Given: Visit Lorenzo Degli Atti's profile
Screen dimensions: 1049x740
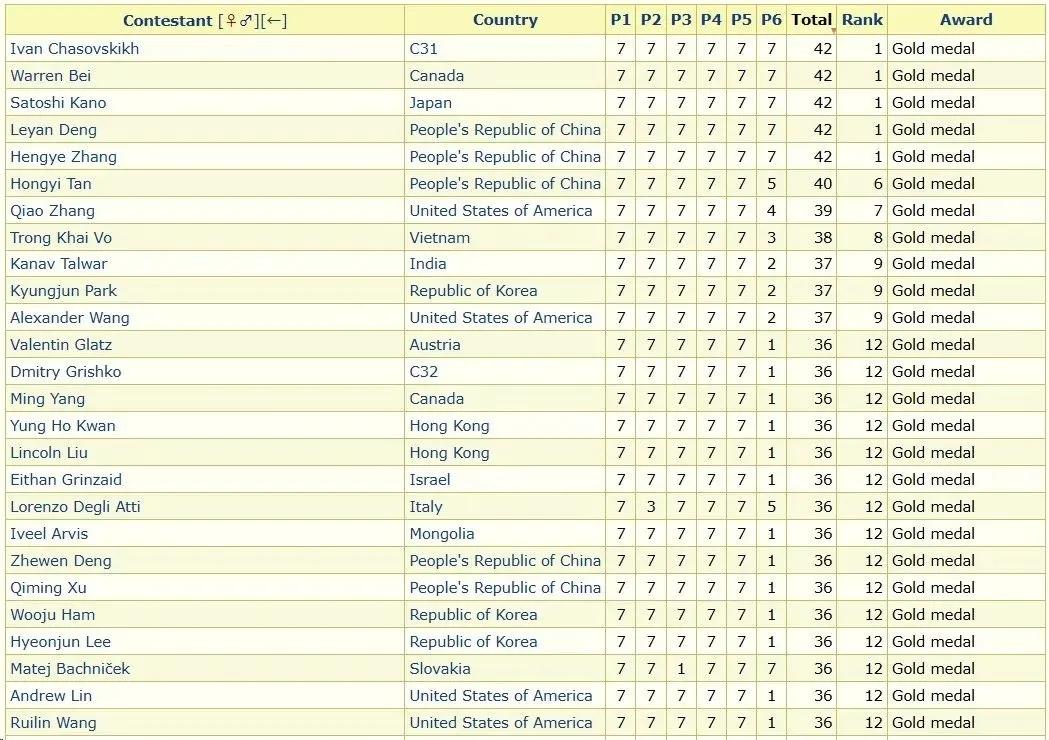Looking at the screenshot, I should 76,506.
